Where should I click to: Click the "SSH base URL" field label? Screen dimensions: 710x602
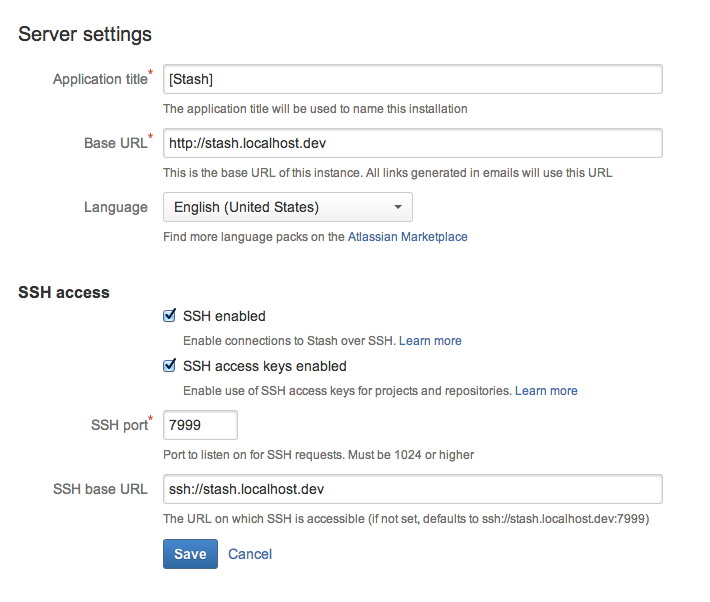tap(100, 489)
